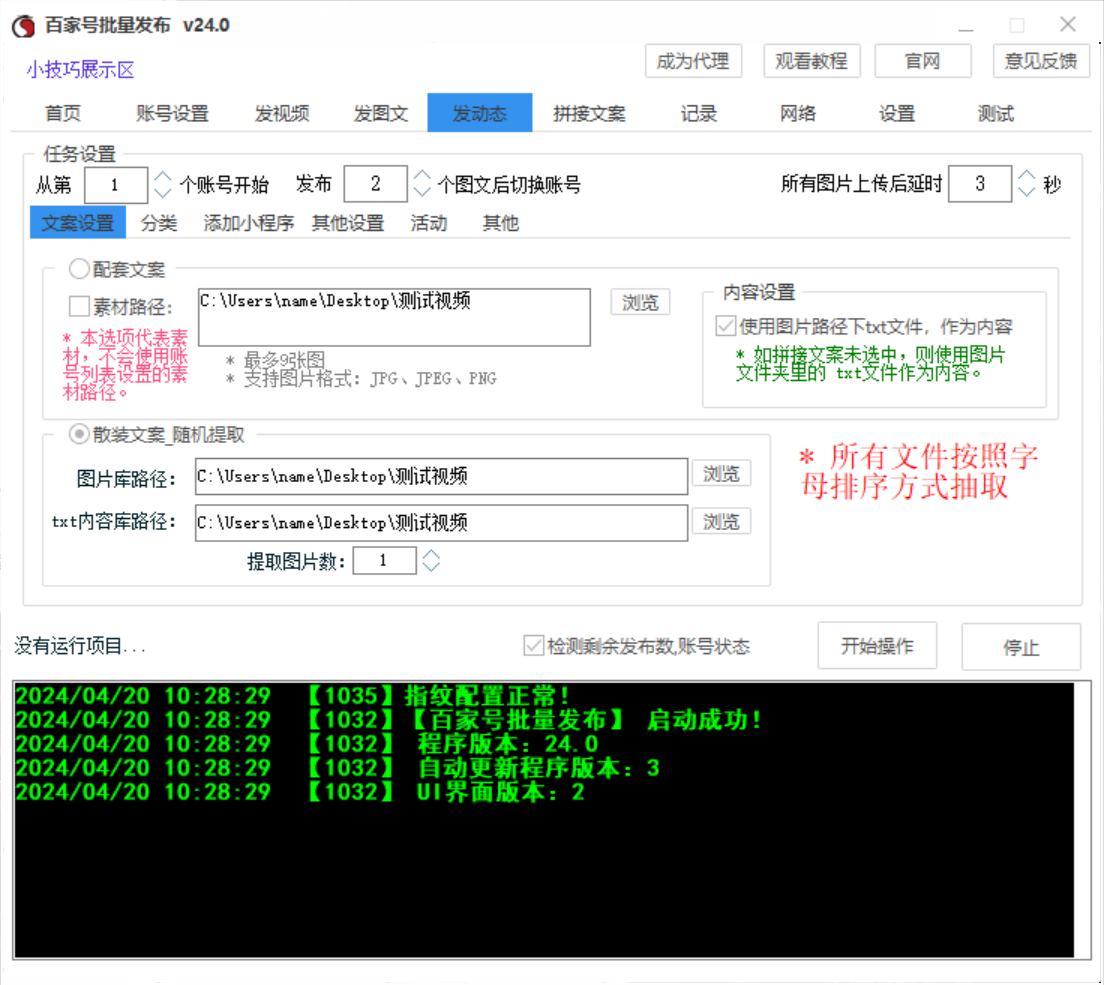The height and width of the screenshot is (985, 1104).
Task: Switch to the 其他设置 sub-tab
Action: coord(348,223)
